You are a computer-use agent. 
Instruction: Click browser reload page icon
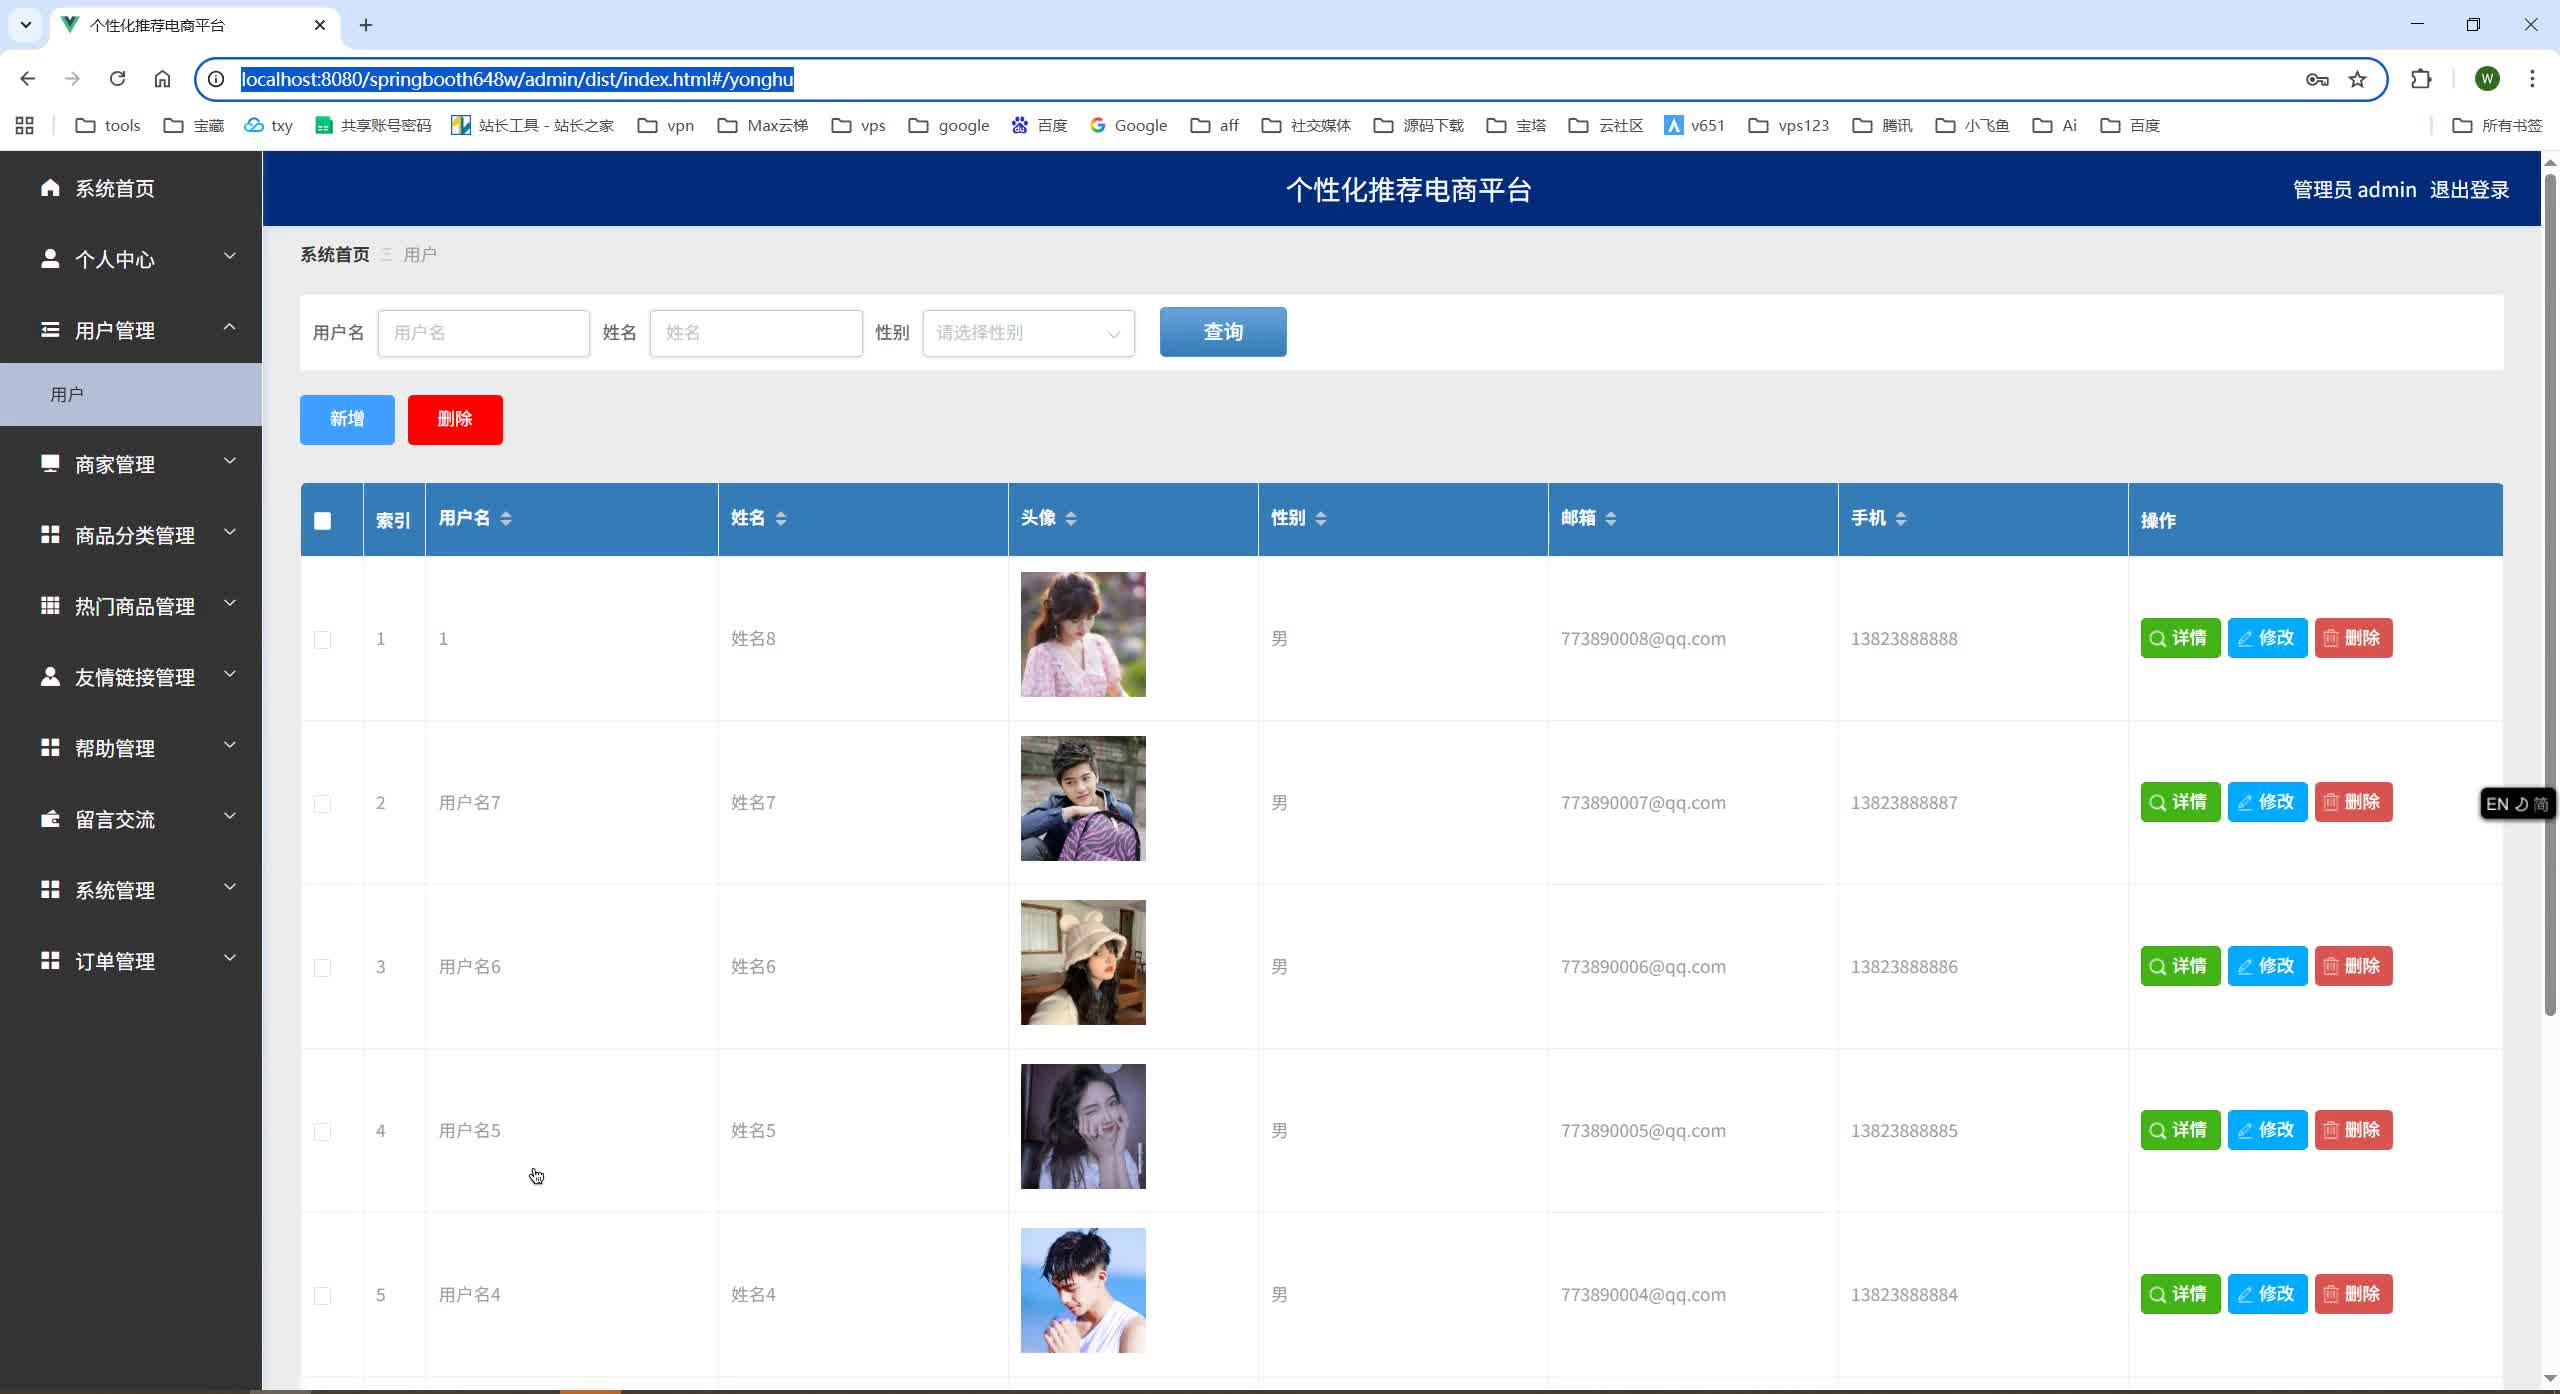click(117, 79)
